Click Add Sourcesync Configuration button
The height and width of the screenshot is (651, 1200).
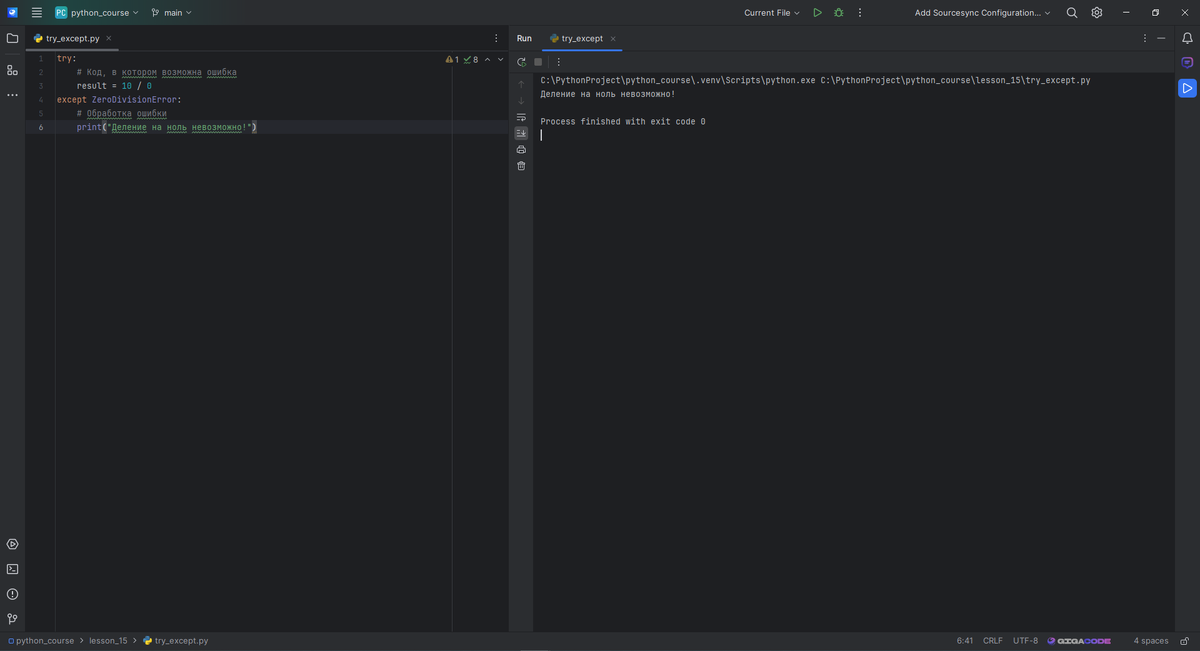[982, 13]
